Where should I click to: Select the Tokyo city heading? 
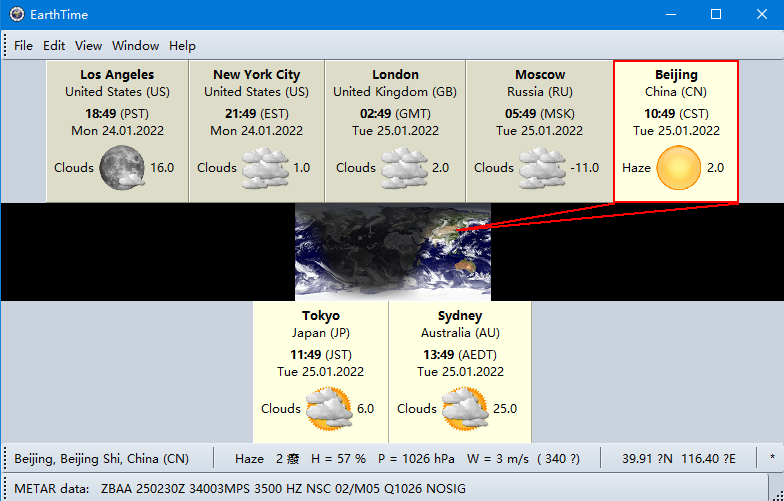point(320,316)
